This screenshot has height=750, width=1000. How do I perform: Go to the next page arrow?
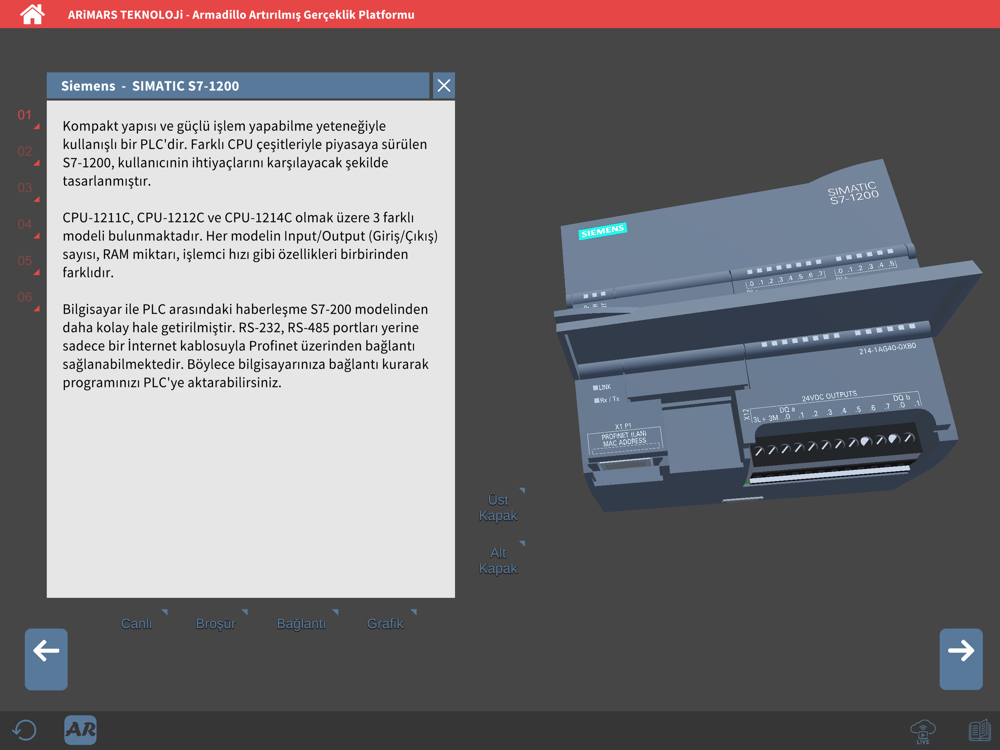tap(960, 659)
